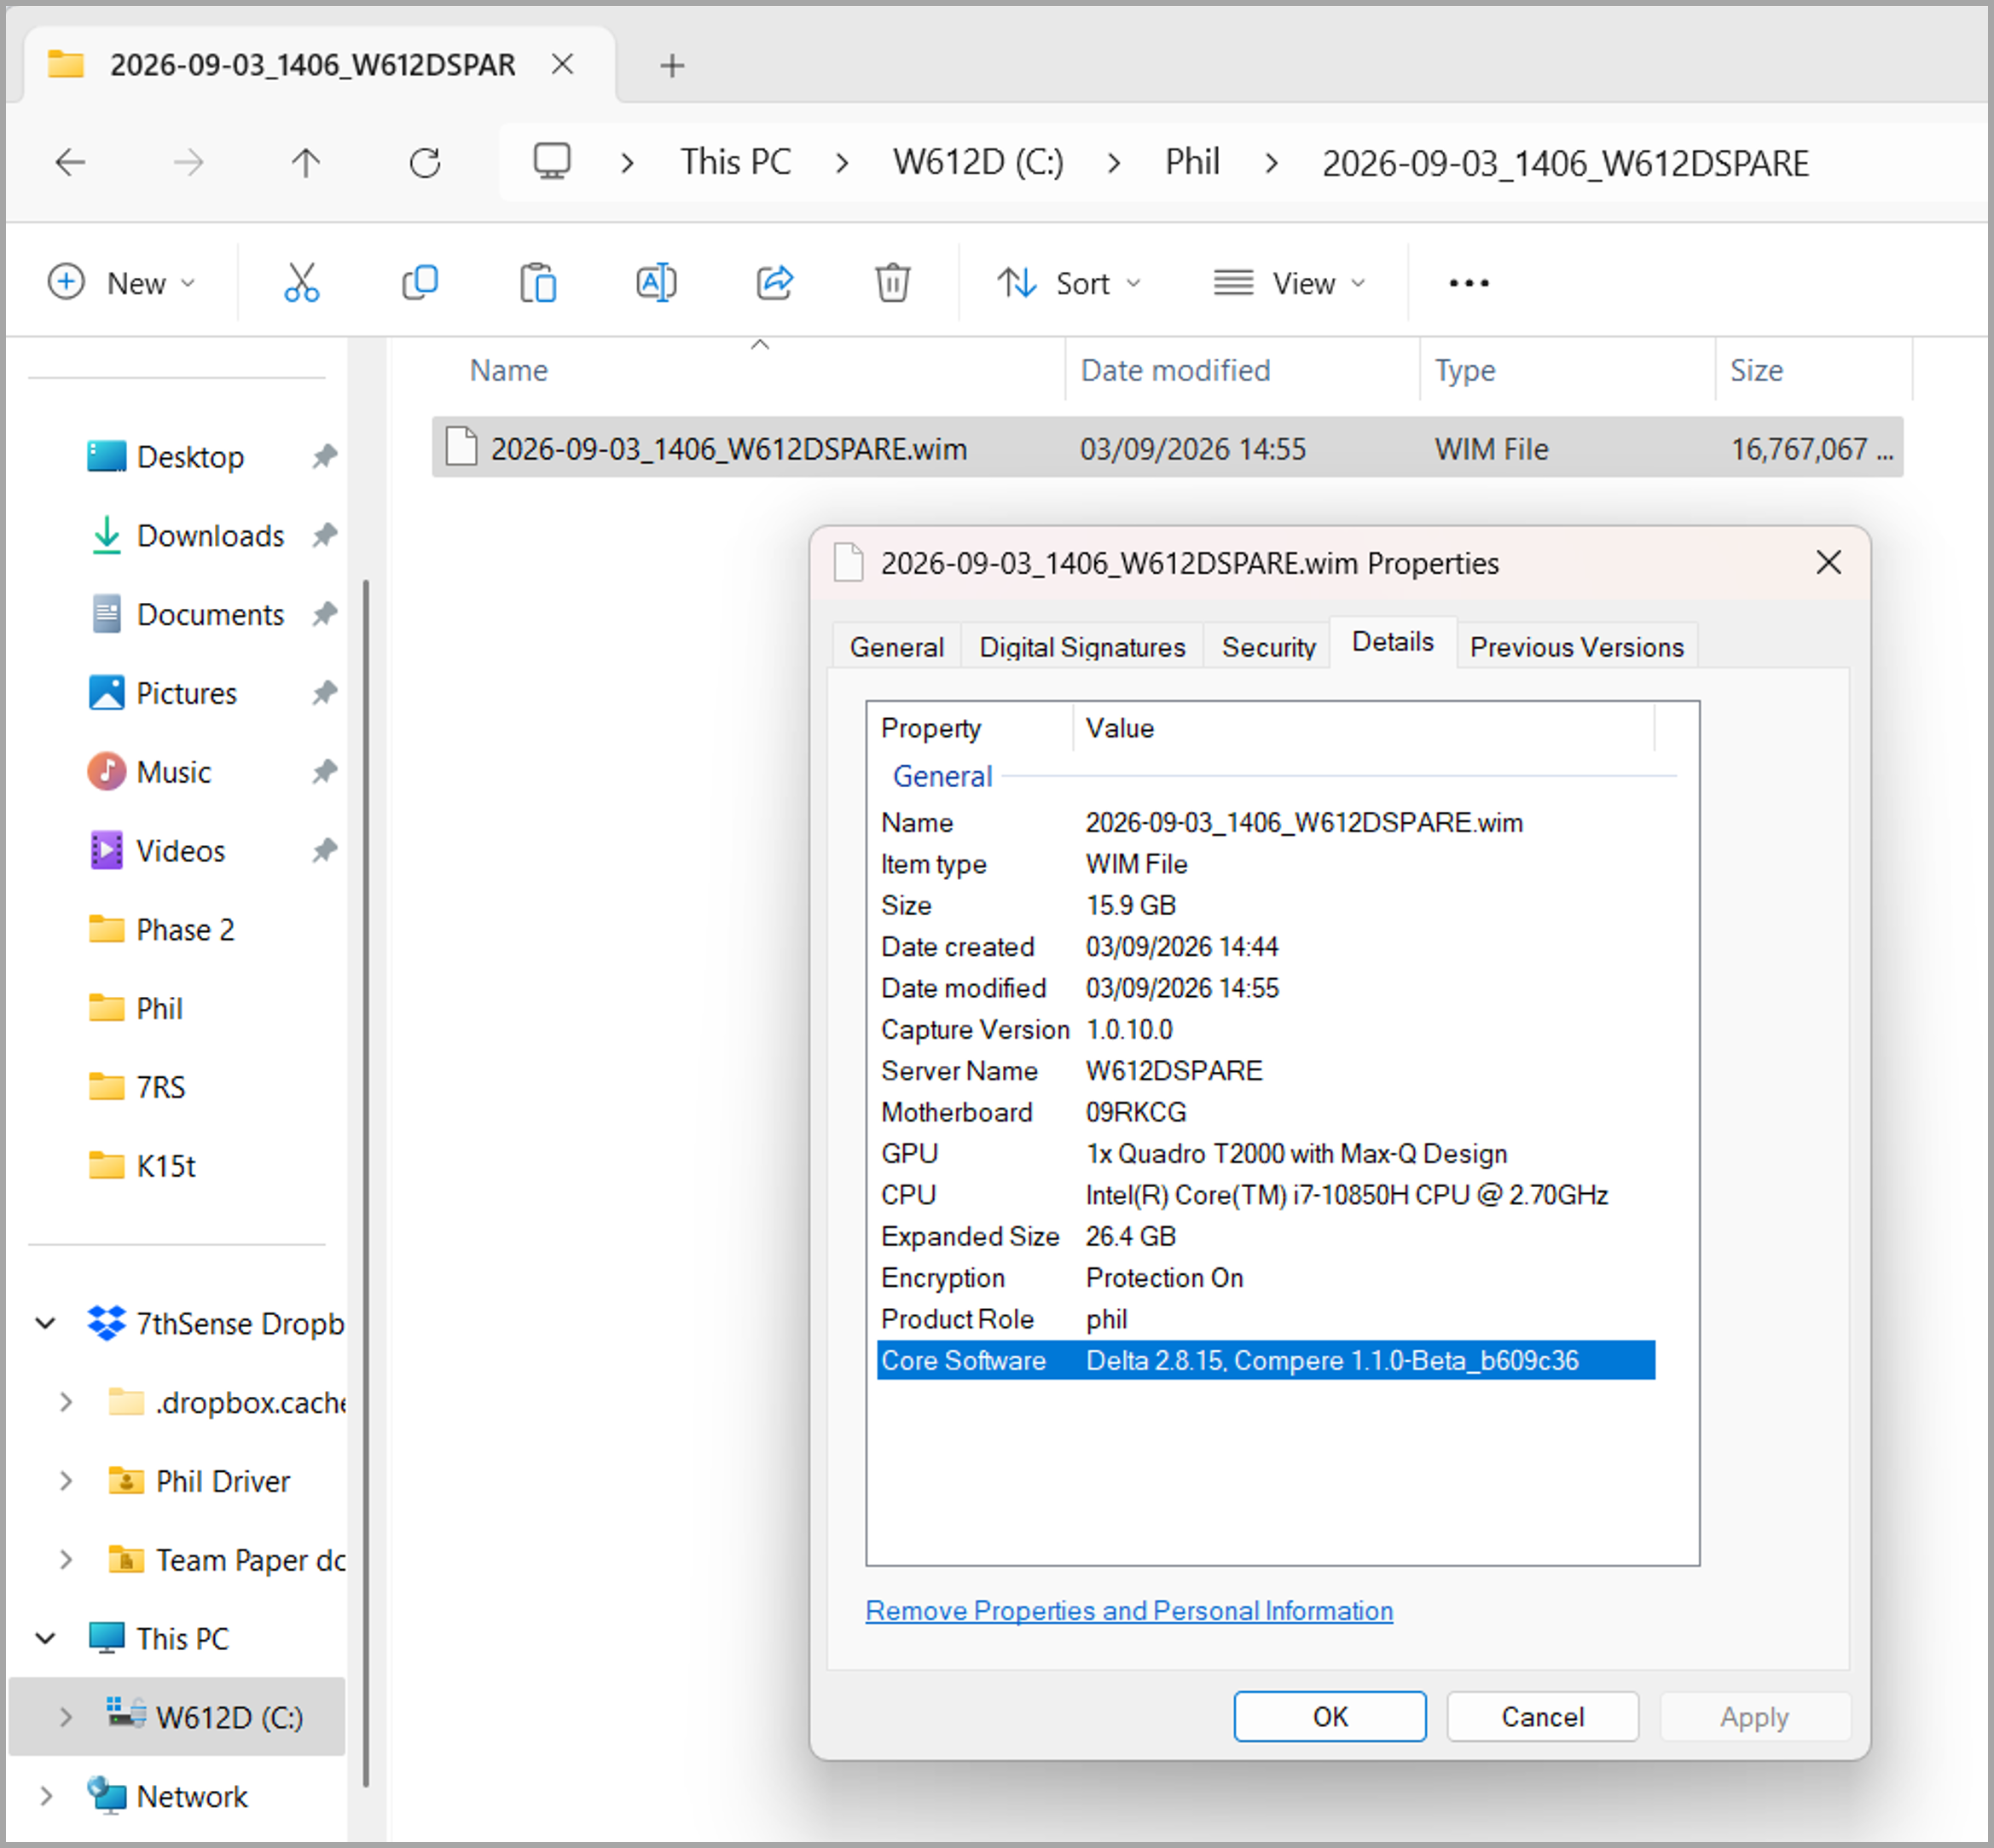Switch to the Digital Signatures tab
The image size is (1994, 1848).
(x=1083, y=647)
